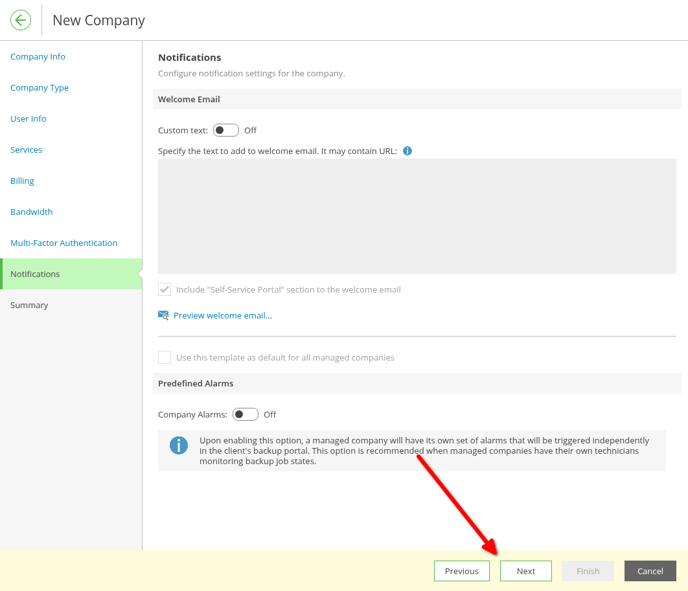The width and height of the screenshot is (688, 591).
Task: Click the welcome email custom text area
Action: [x=417, y=216]
